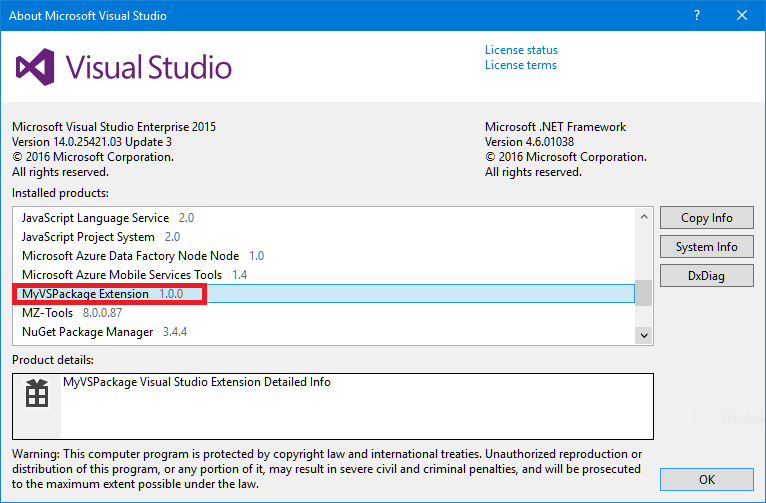Select JavaScript Project System row
This screenshot has width=766, height=503.
pos(324,237)
